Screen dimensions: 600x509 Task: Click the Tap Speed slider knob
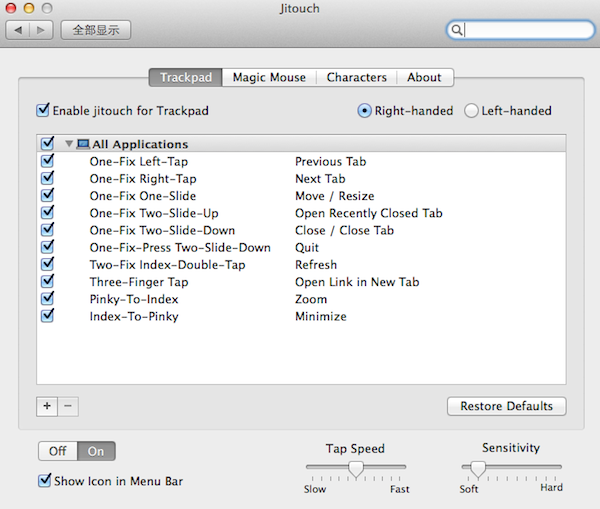(x=355, y=468)
